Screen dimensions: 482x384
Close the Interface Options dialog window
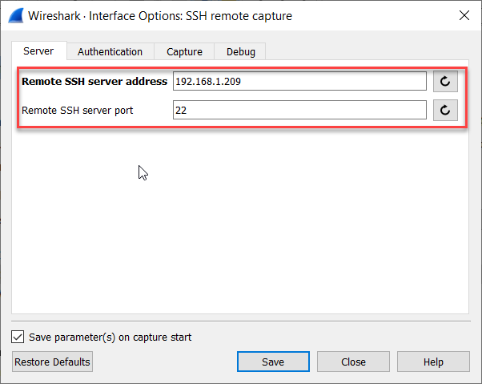(x=464, y=15)
